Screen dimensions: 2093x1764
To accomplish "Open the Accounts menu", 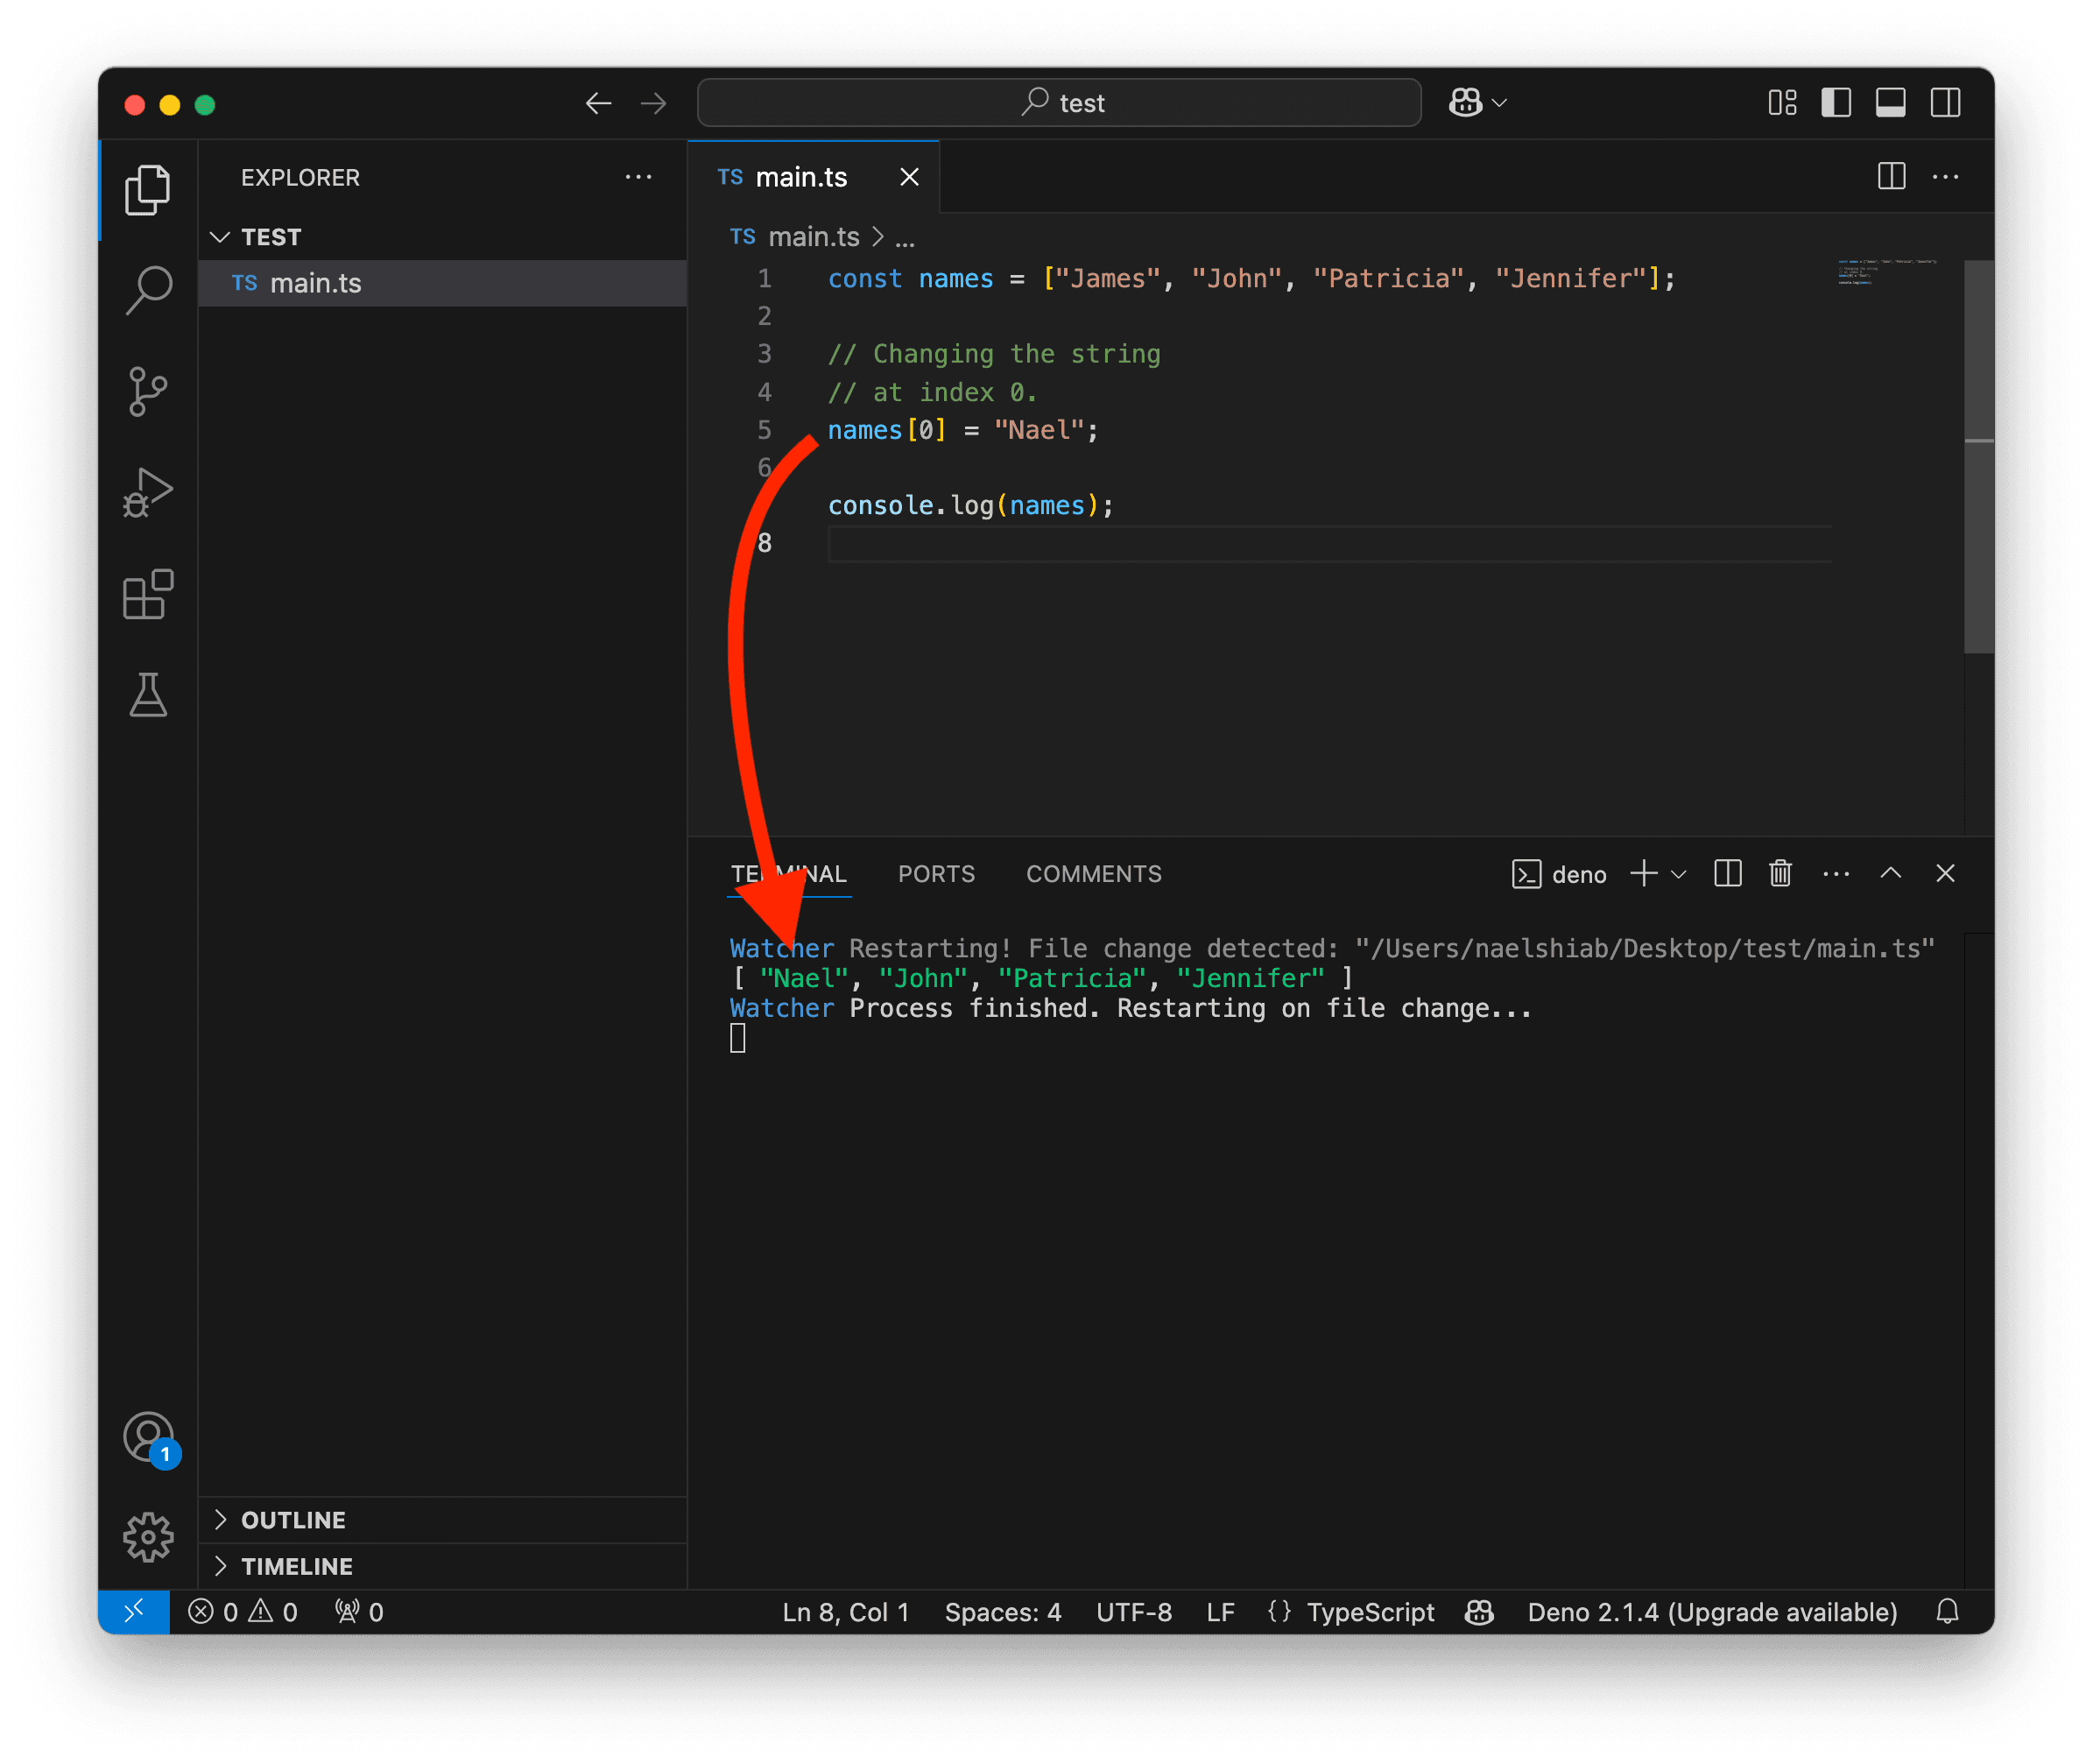I will click(150, 1439).
